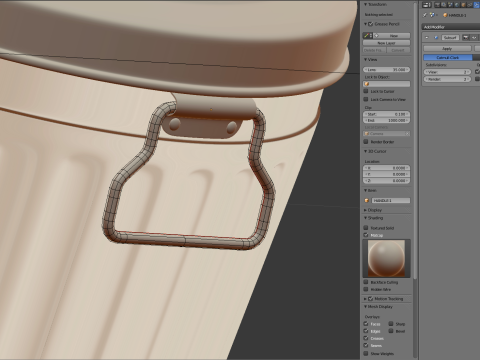This screenshot has height=360, width=480.
Task: Open the Render Layers properties tab icon
Action: (444, 5)
